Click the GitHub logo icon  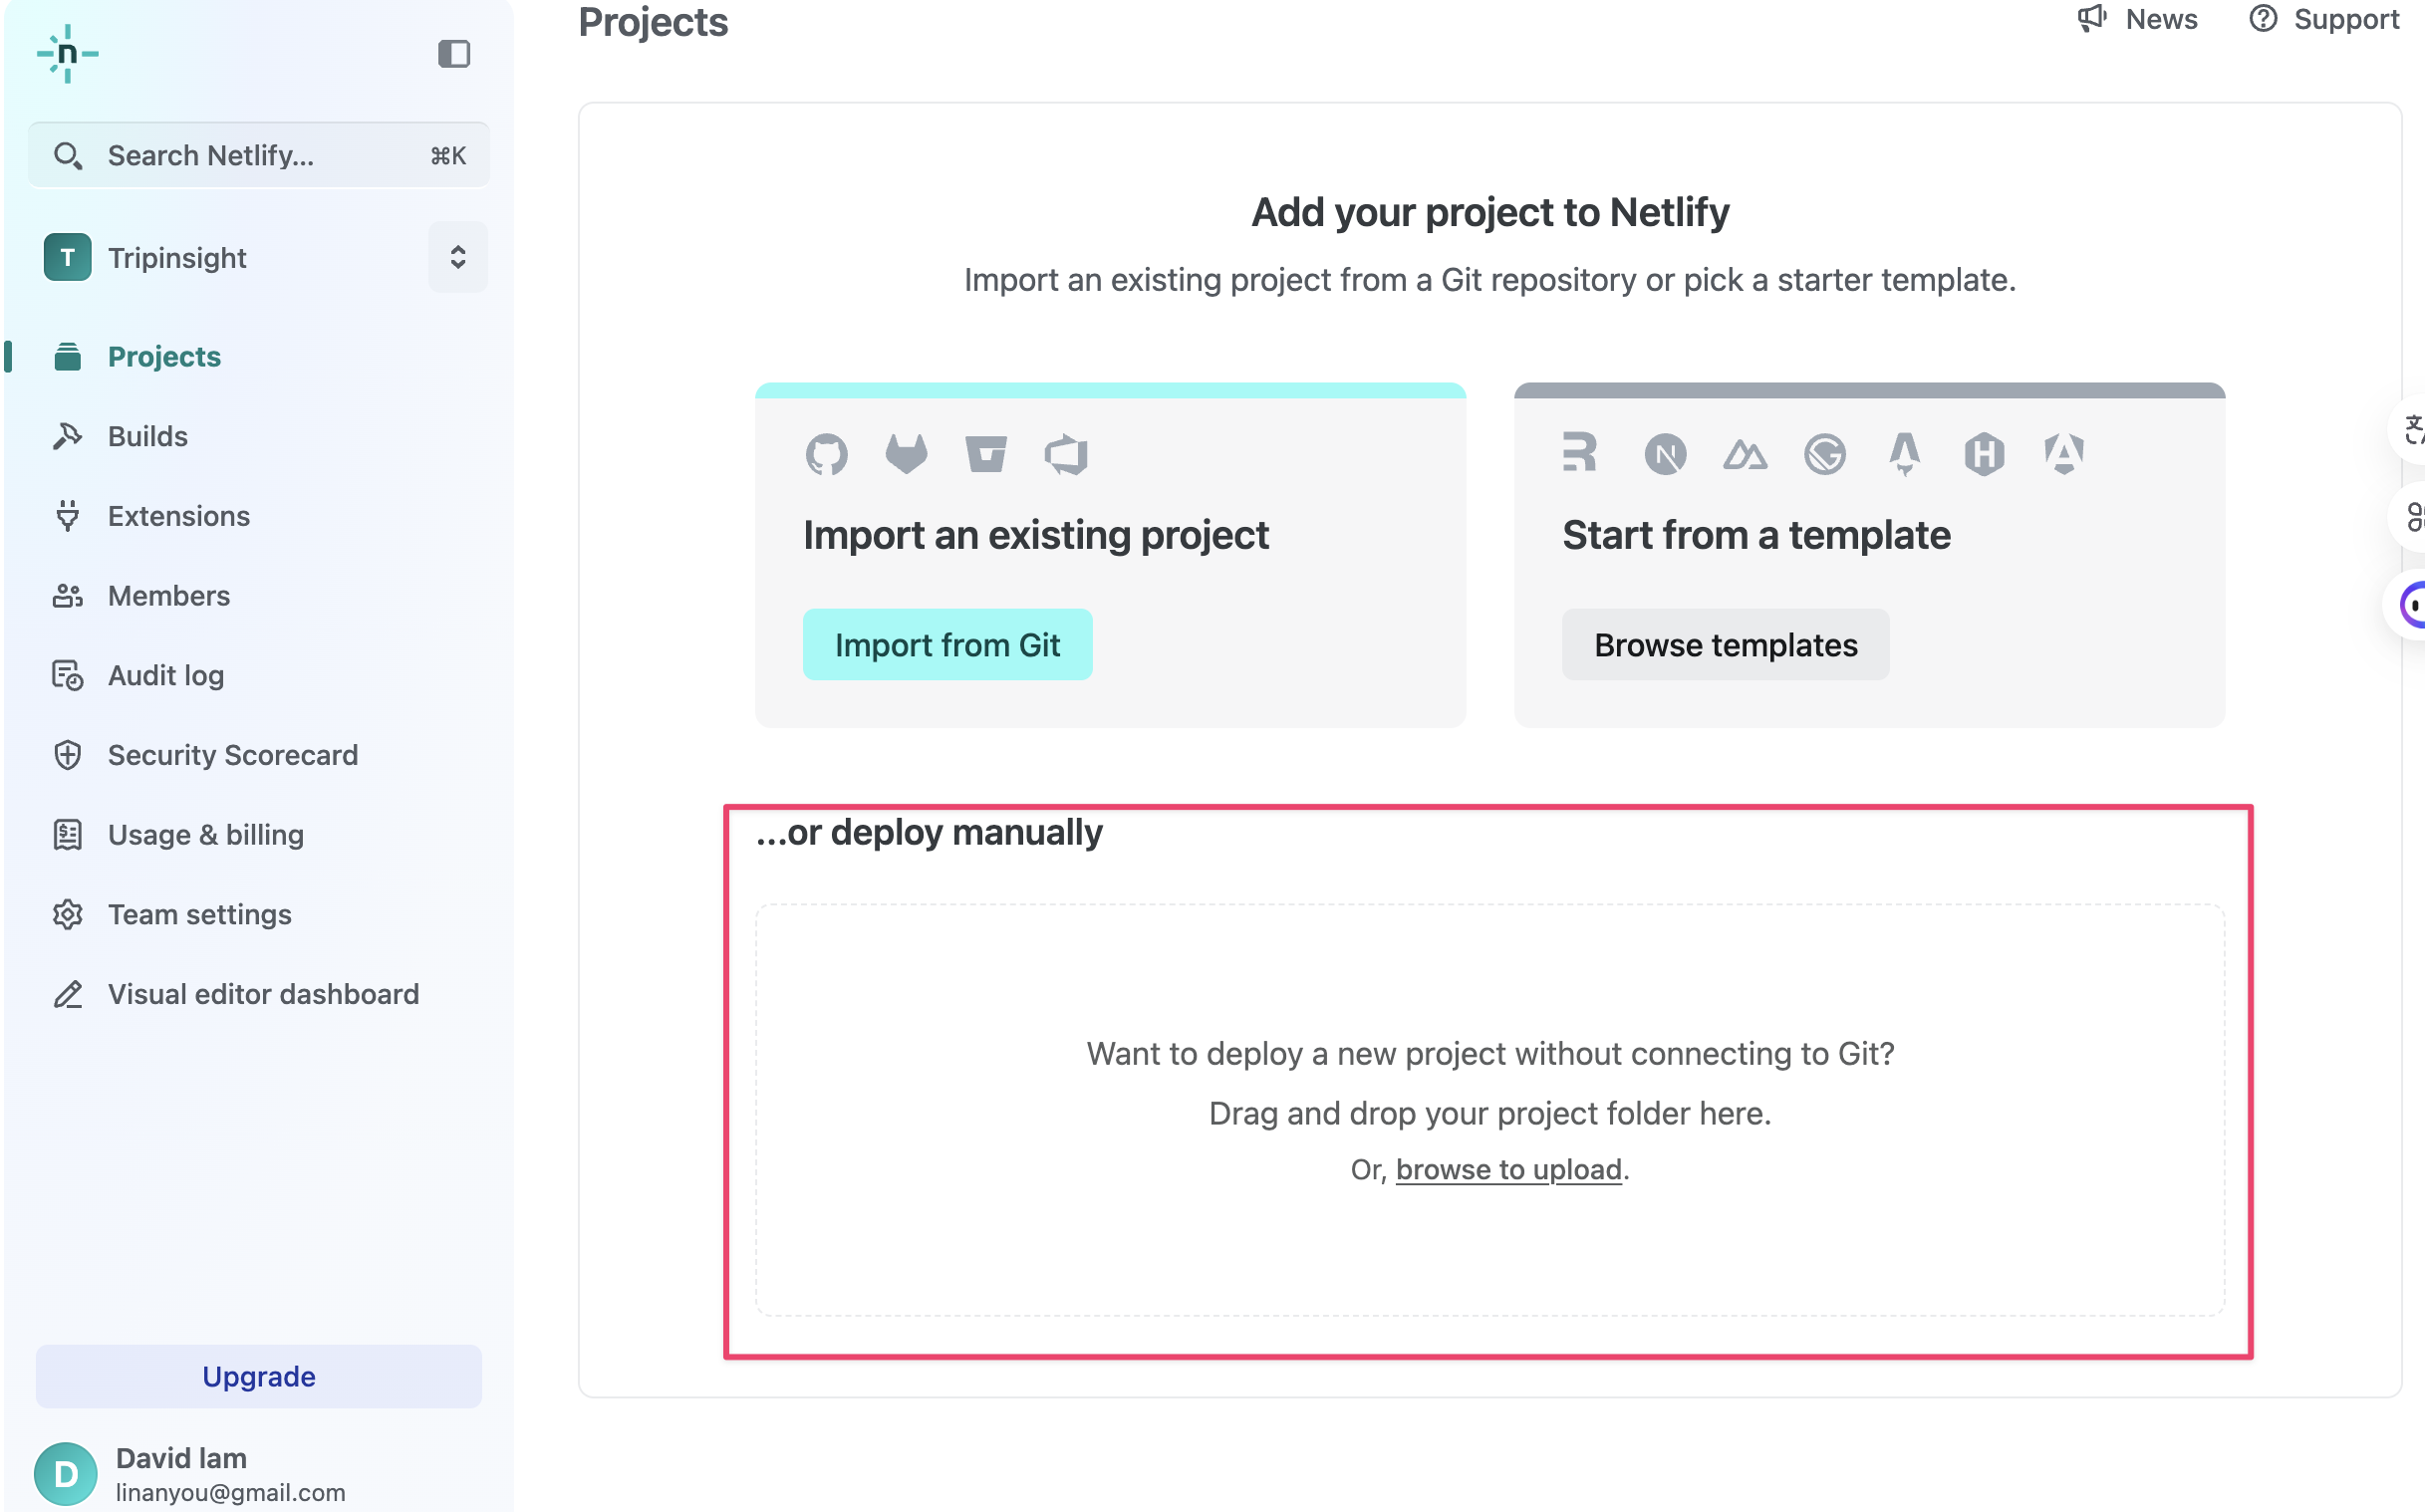pos(826,454)
